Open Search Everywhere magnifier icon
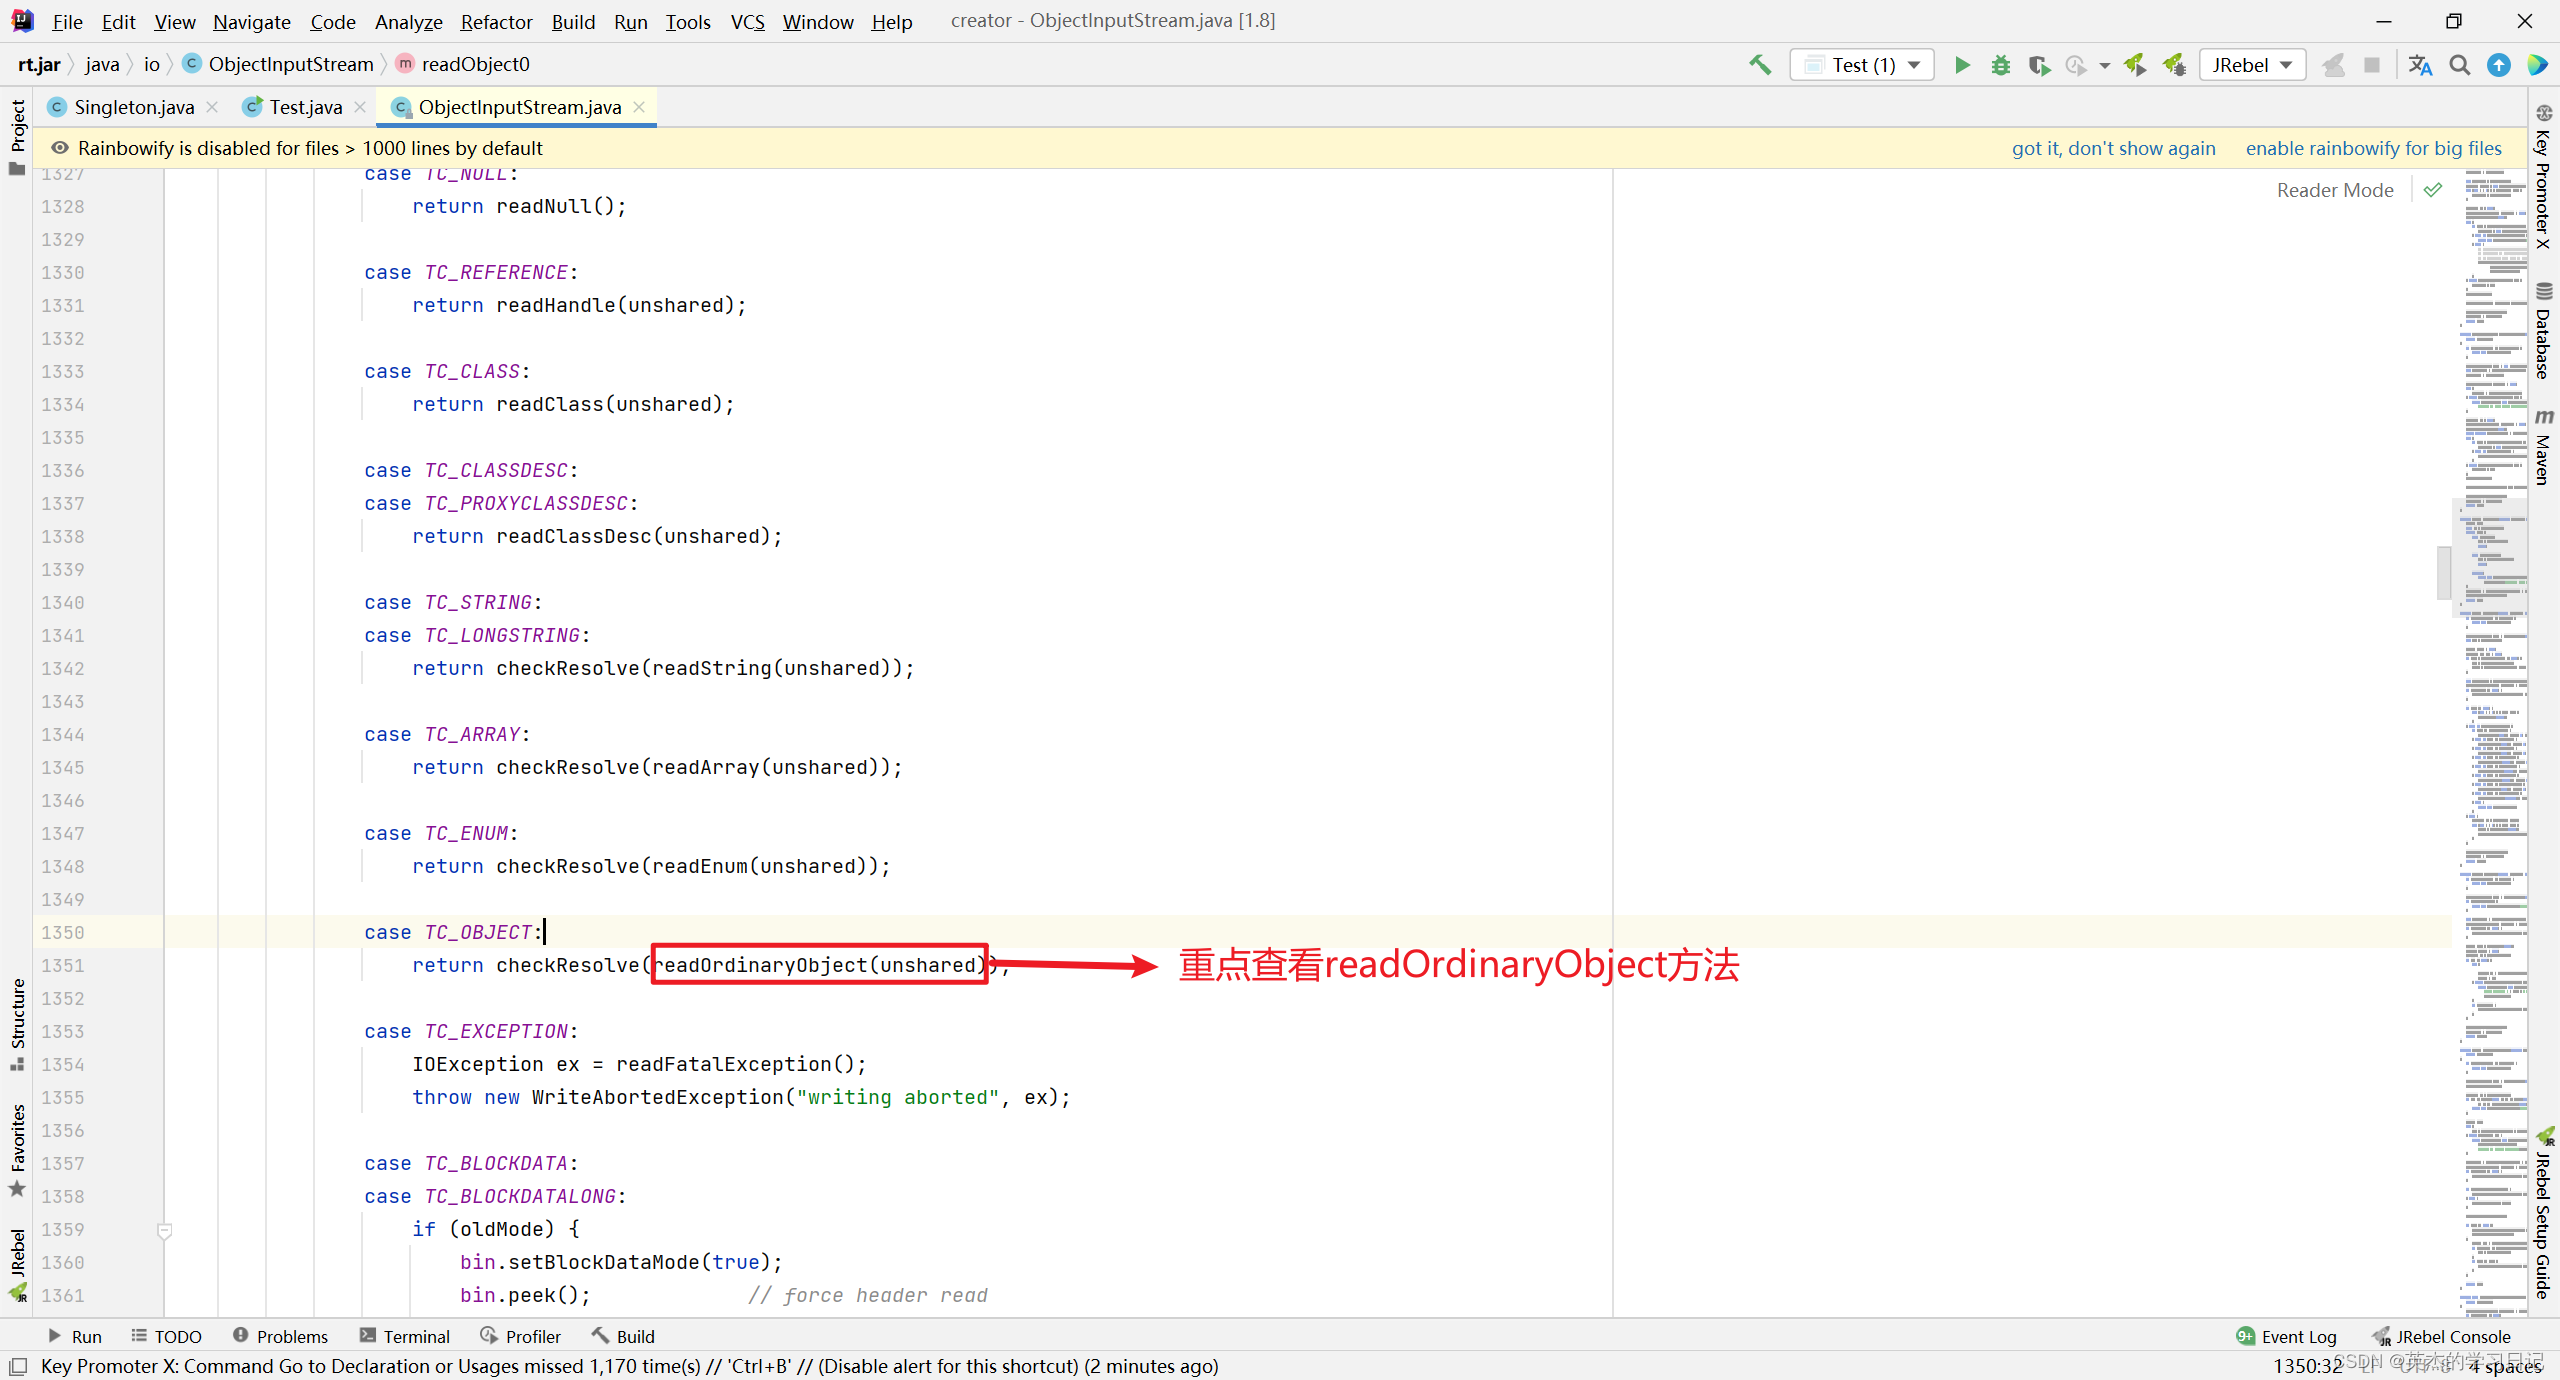 [x=2460, y=65]
